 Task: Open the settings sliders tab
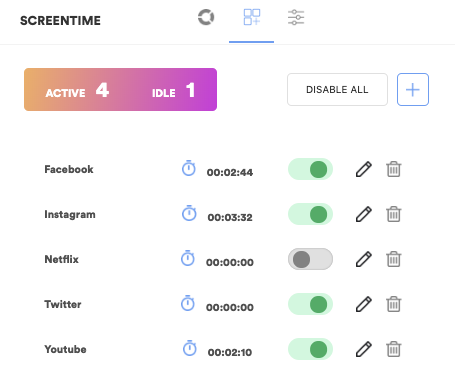coord(296,17)
